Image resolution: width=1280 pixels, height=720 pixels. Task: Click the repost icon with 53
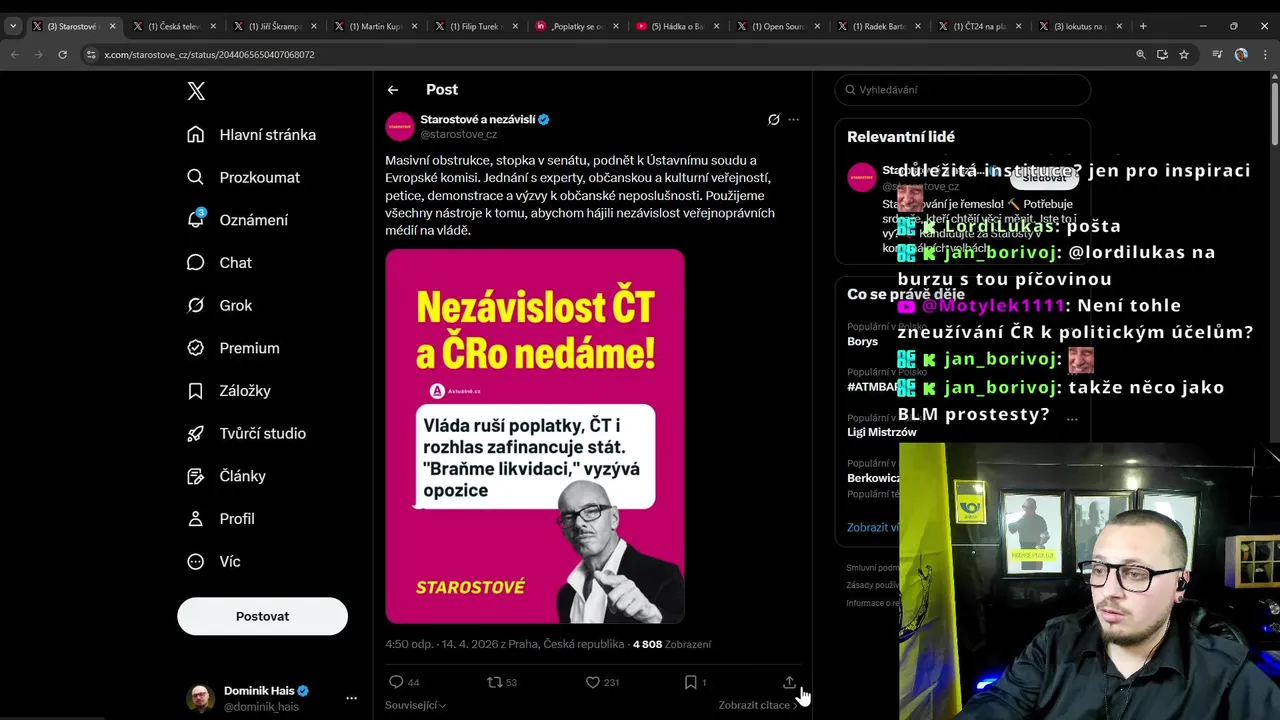494,682
